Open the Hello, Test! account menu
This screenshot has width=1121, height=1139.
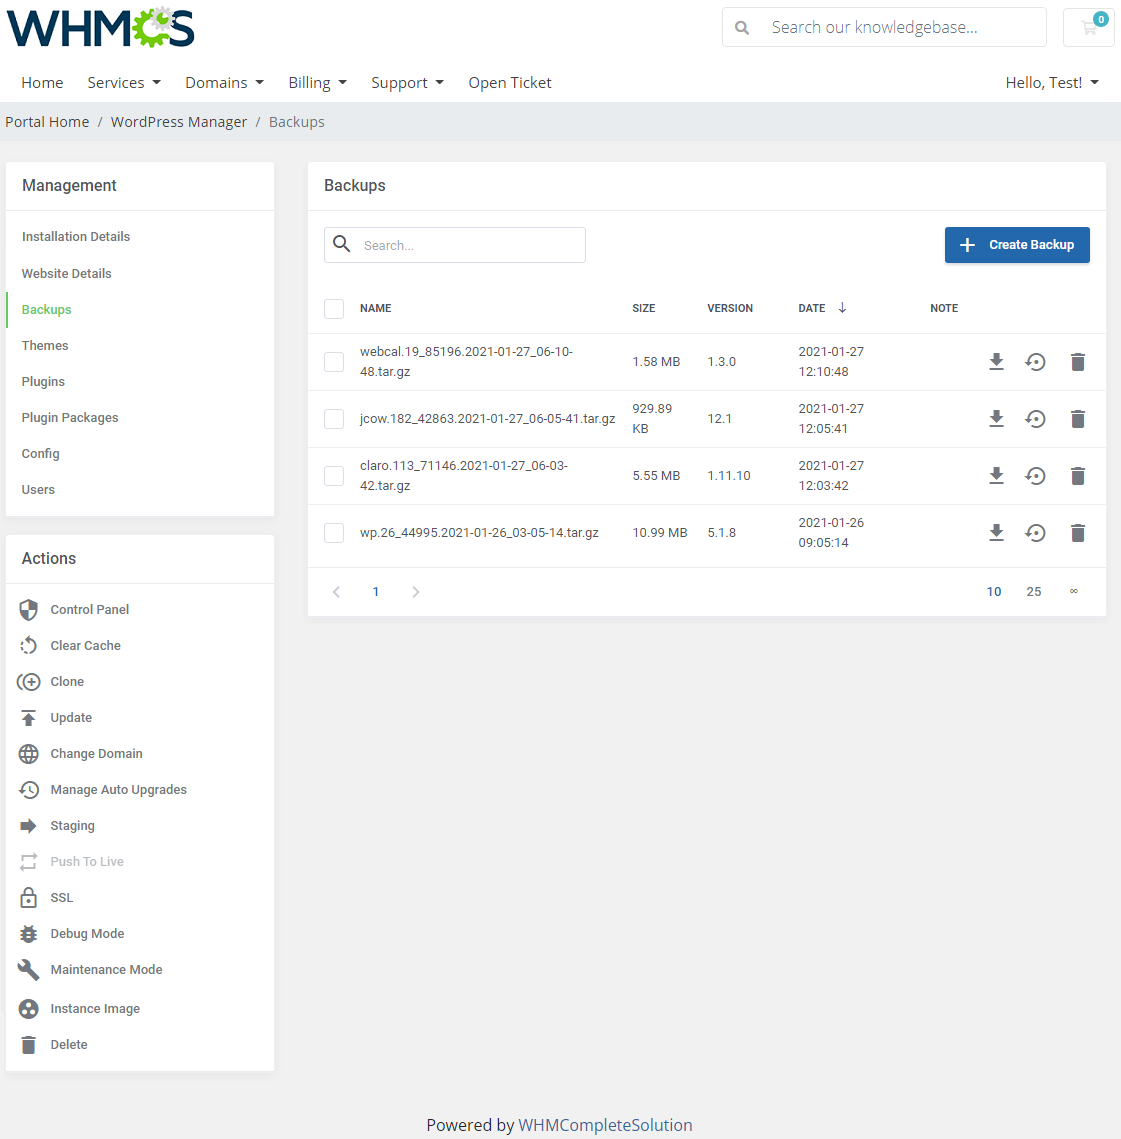click(1052, 83)
